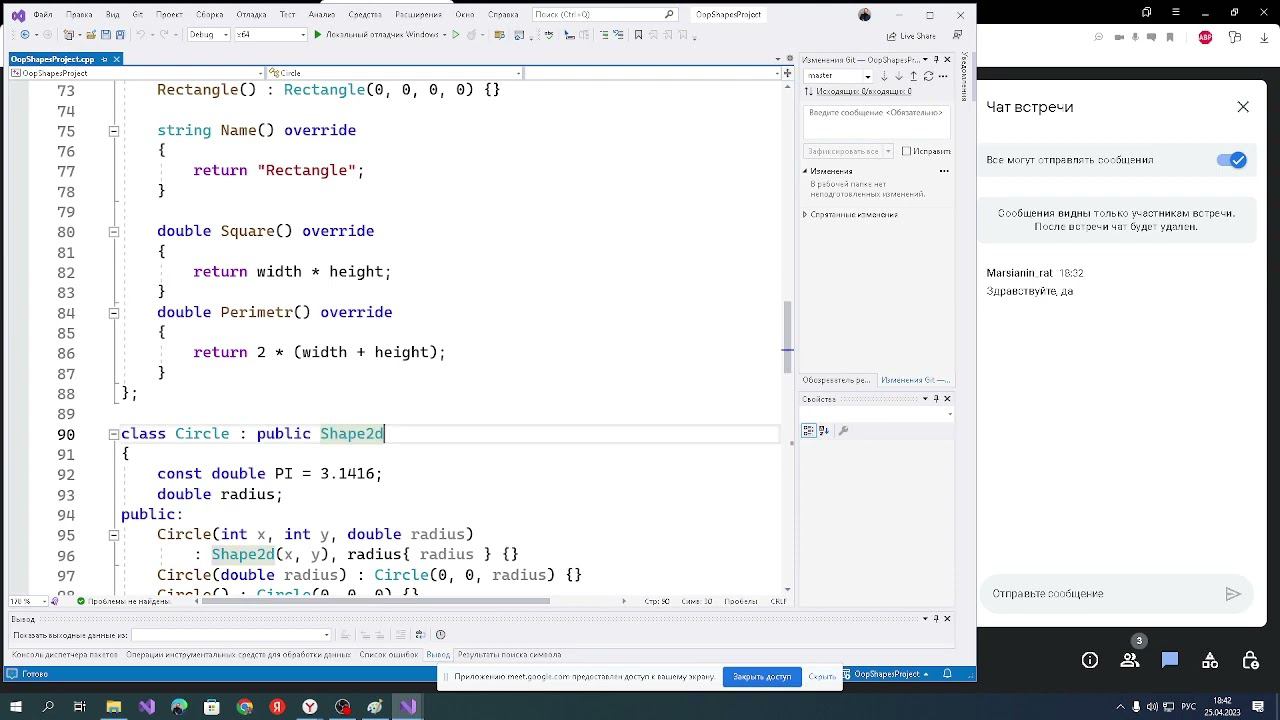Open the Правка menu
Image resolution: width=1280 pixels, height=720 pixels.
79,15
